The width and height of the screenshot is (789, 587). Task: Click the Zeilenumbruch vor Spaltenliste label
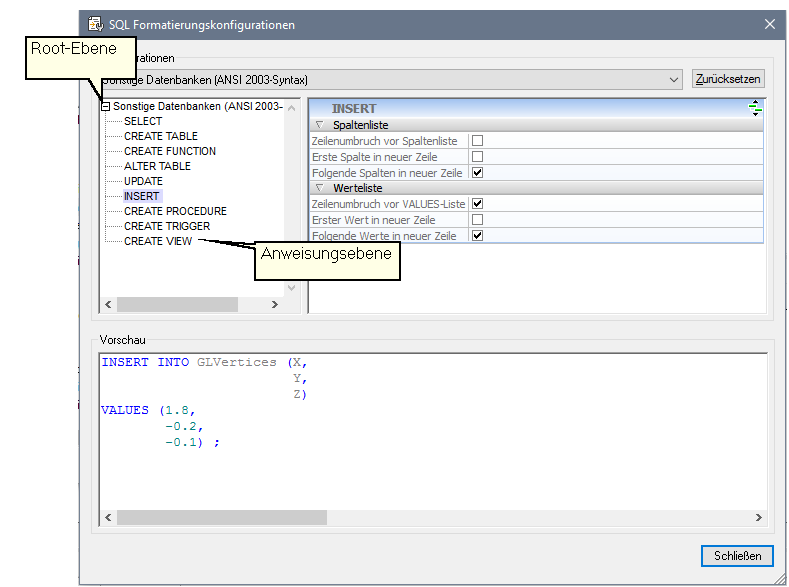click(384, 141)
